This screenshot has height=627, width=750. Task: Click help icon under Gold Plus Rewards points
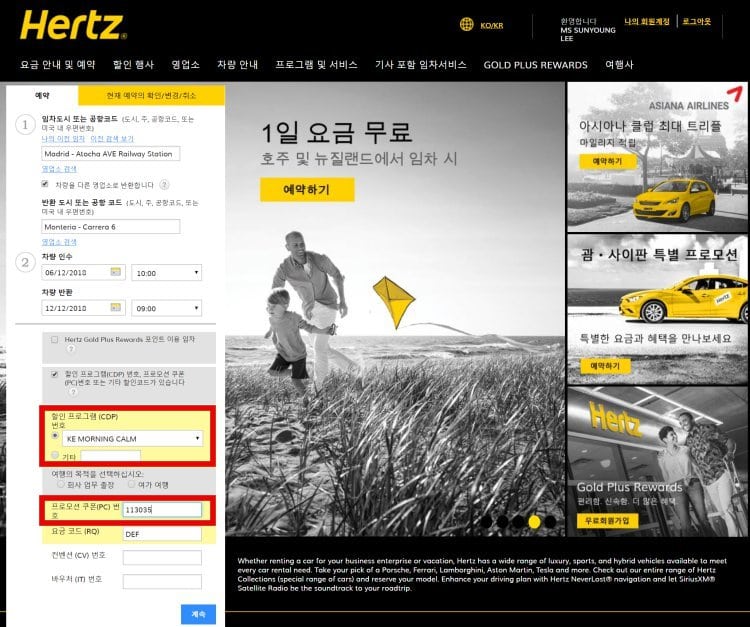point(71,349)
